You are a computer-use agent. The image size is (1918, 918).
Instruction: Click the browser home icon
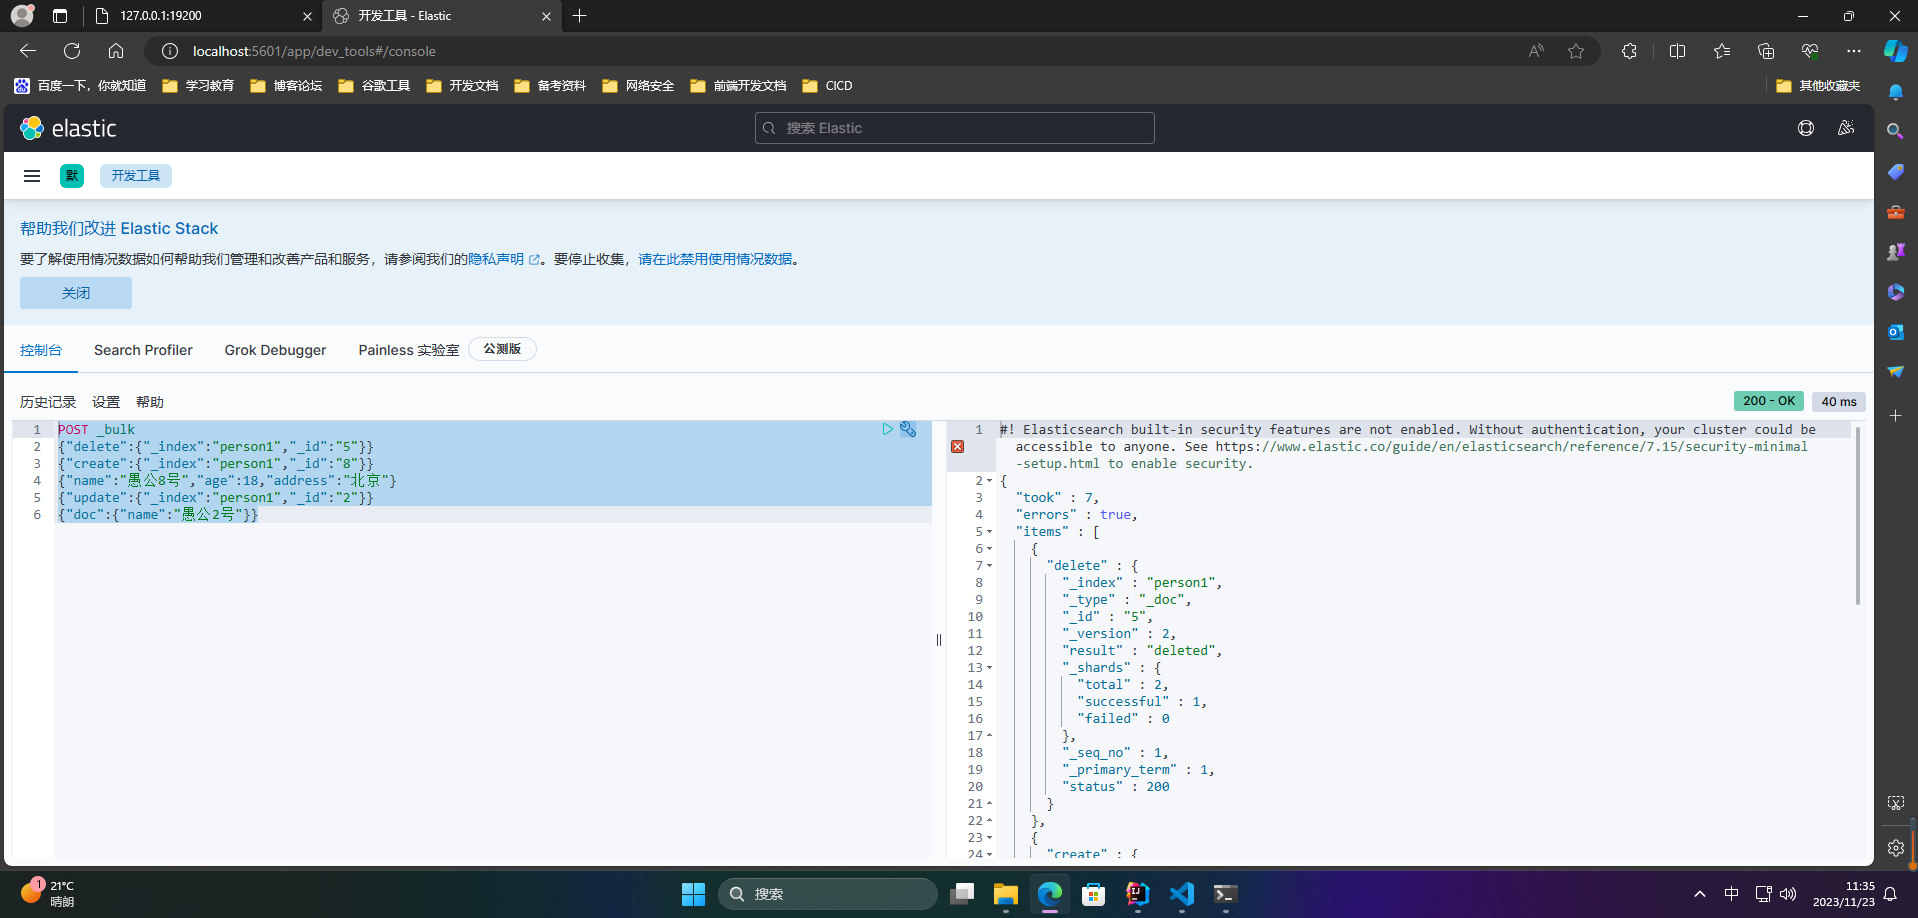(116, 51)
